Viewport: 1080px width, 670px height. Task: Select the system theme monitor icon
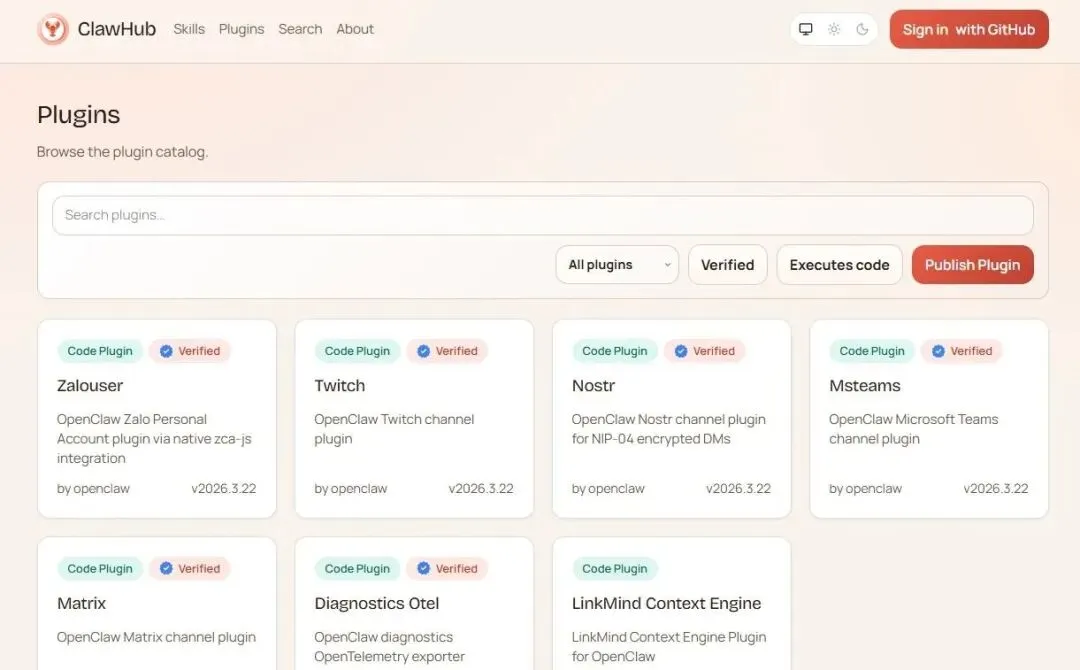[805, 29]
